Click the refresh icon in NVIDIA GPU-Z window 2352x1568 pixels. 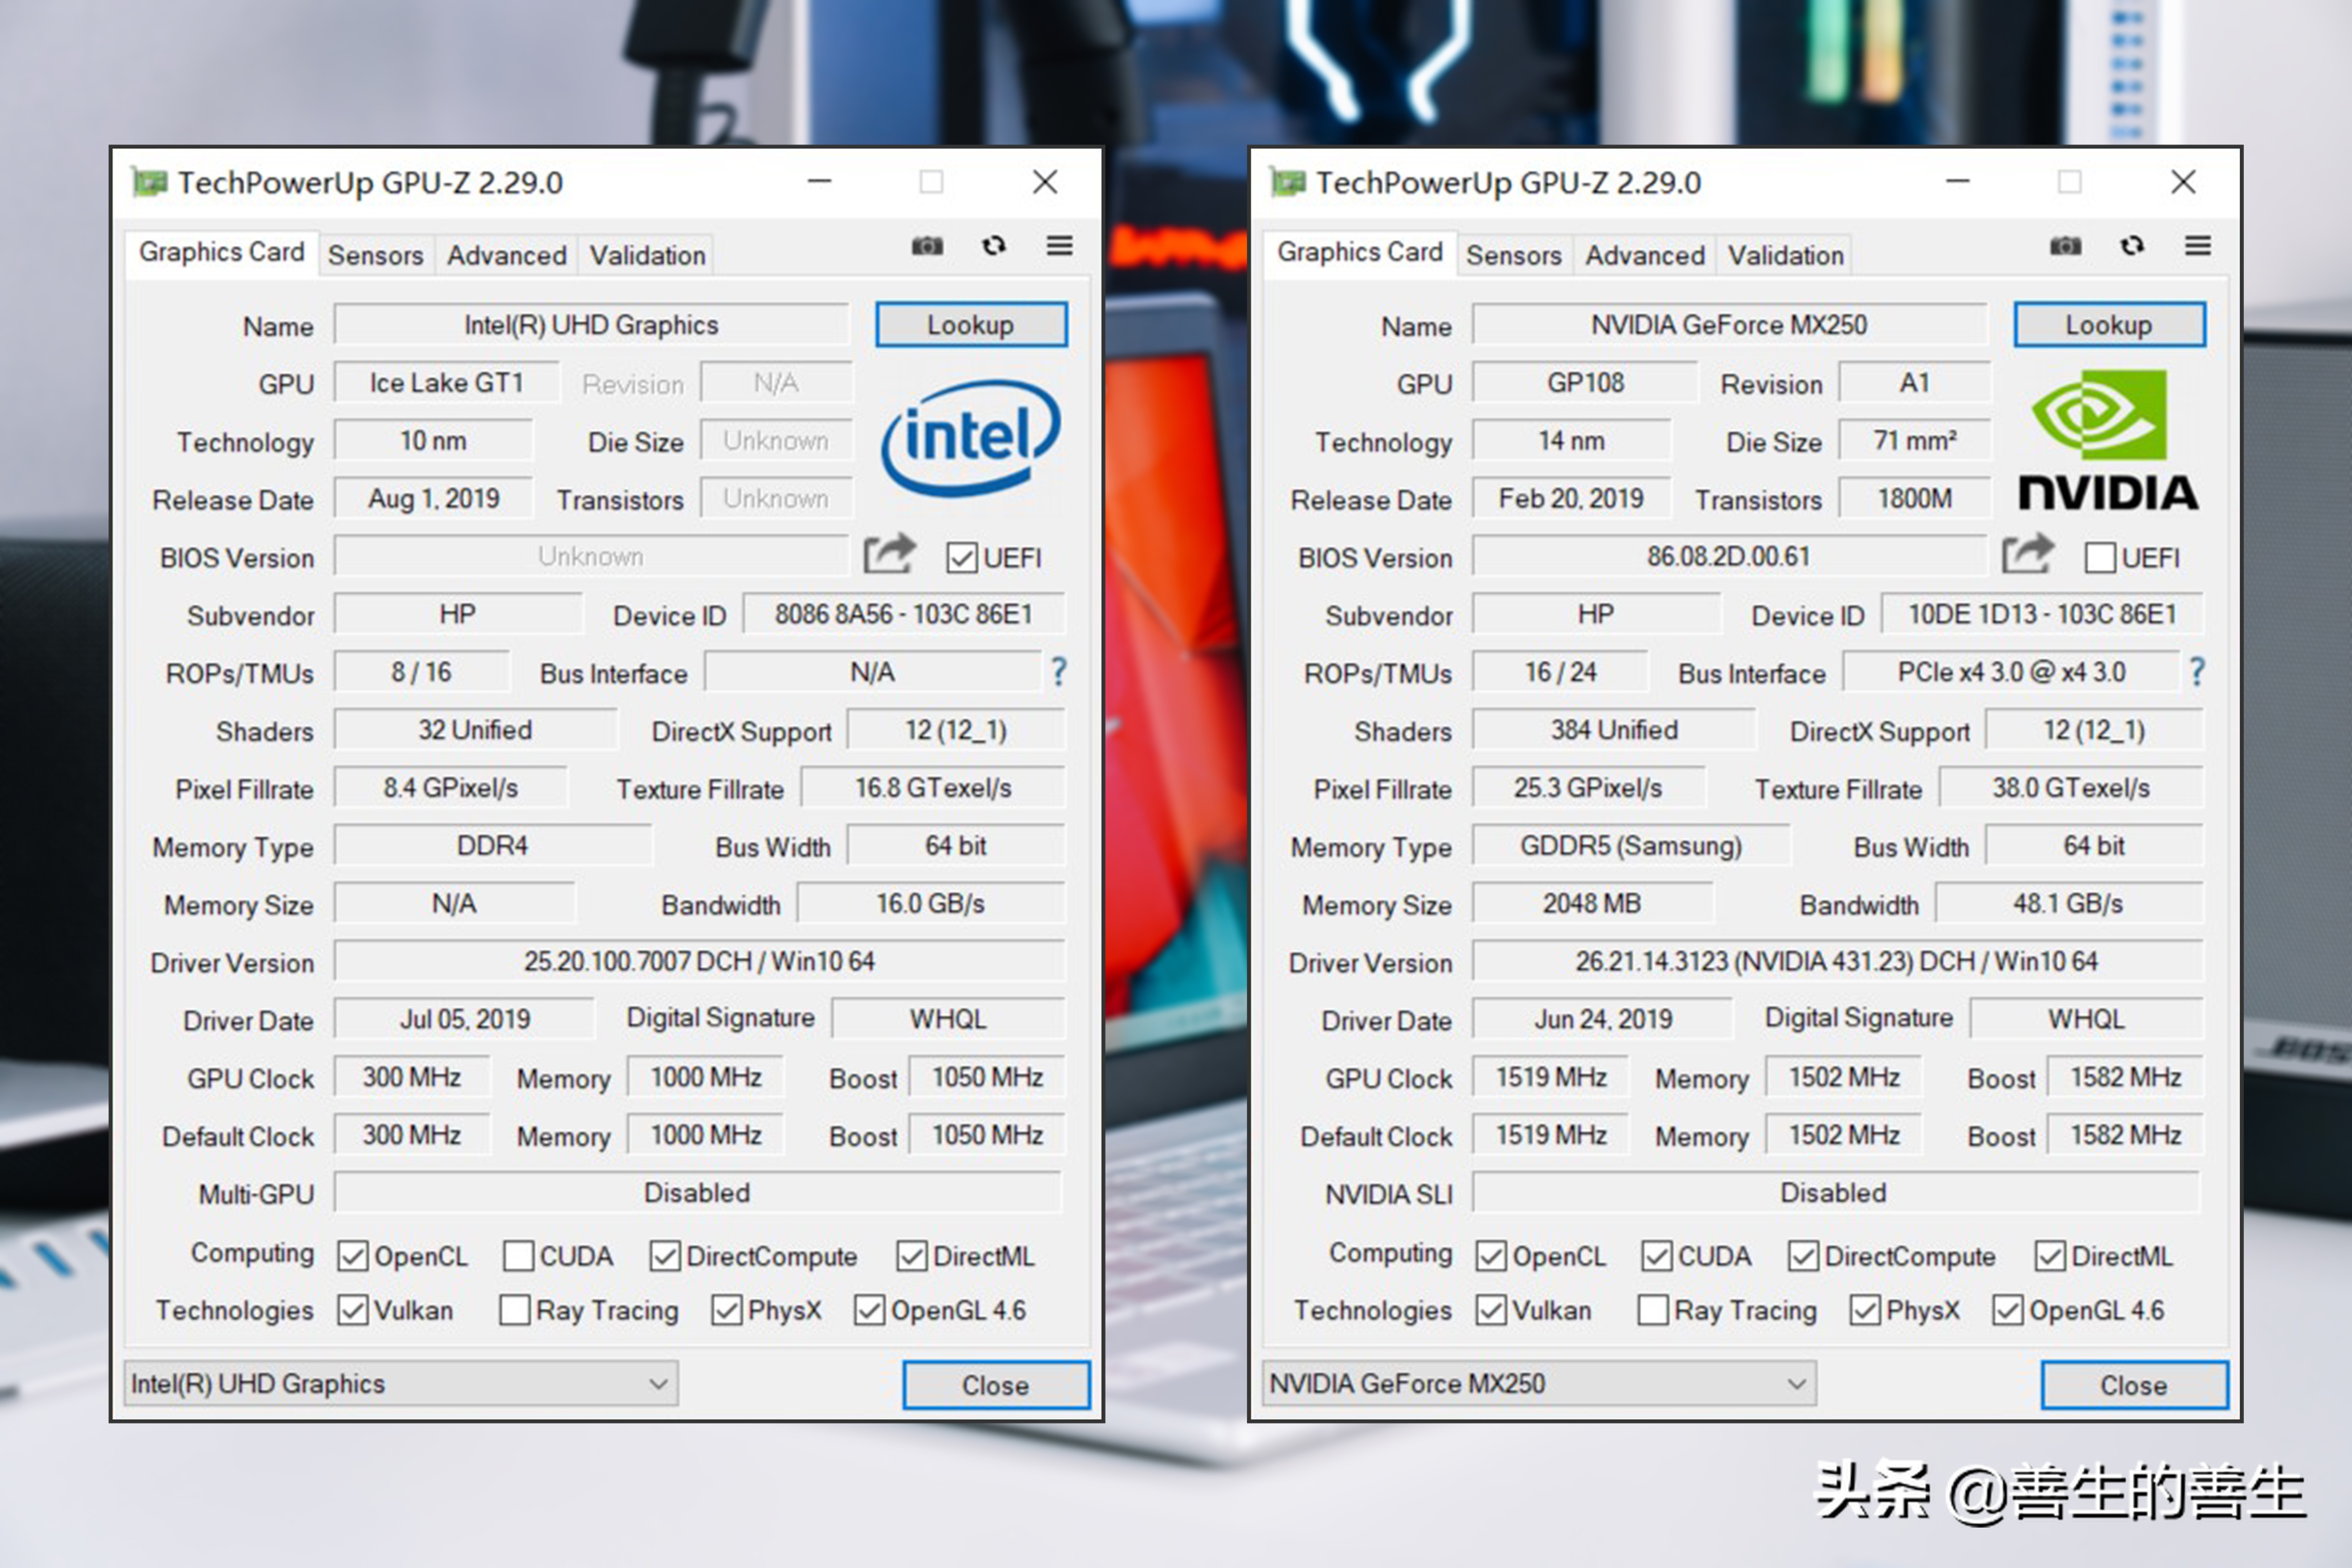tap(2132, 246)
